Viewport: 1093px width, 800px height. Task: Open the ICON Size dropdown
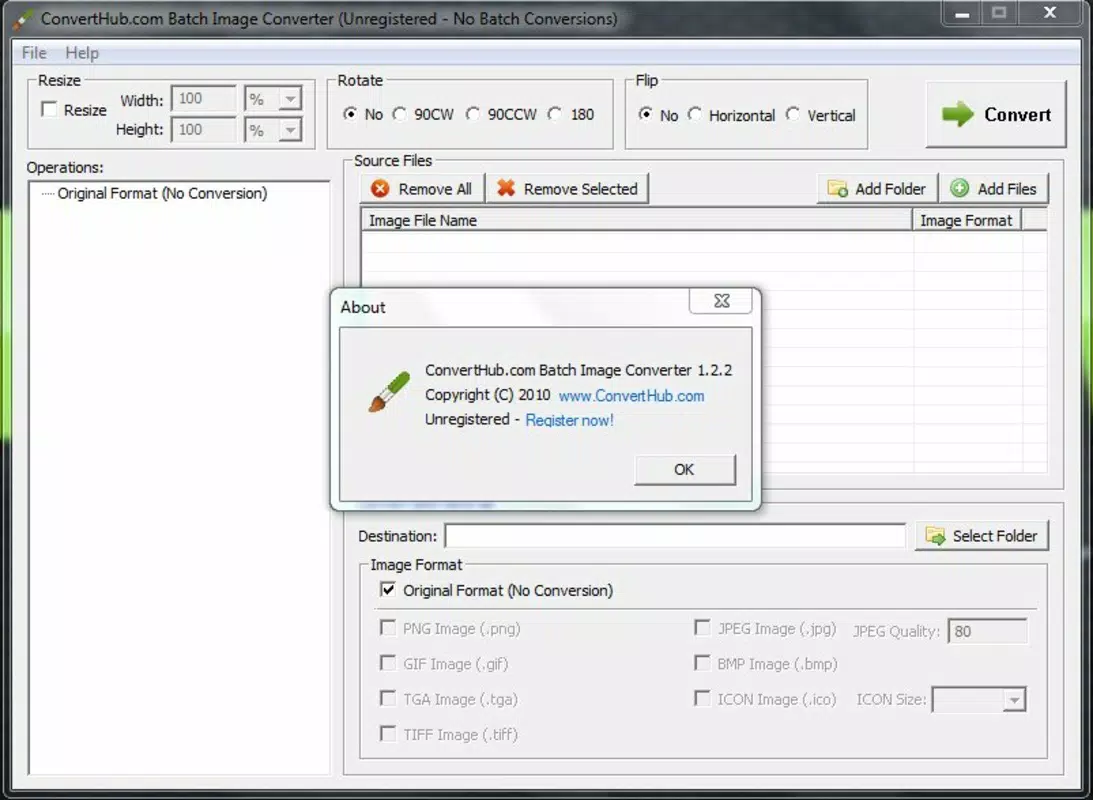(1014, 699)
